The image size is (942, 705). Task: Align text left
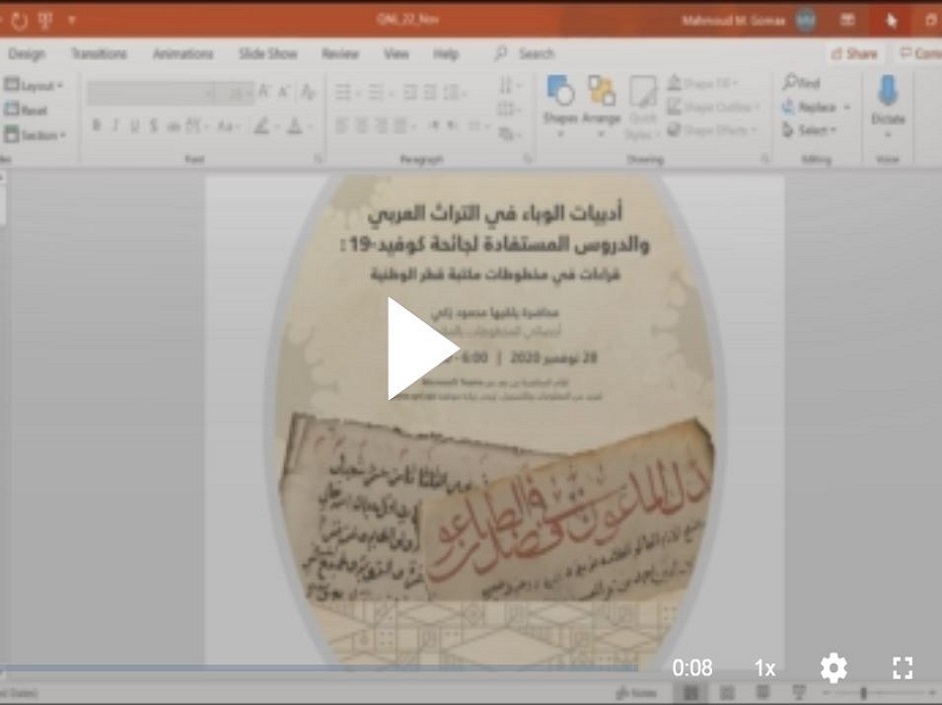(x=342, y=126)
